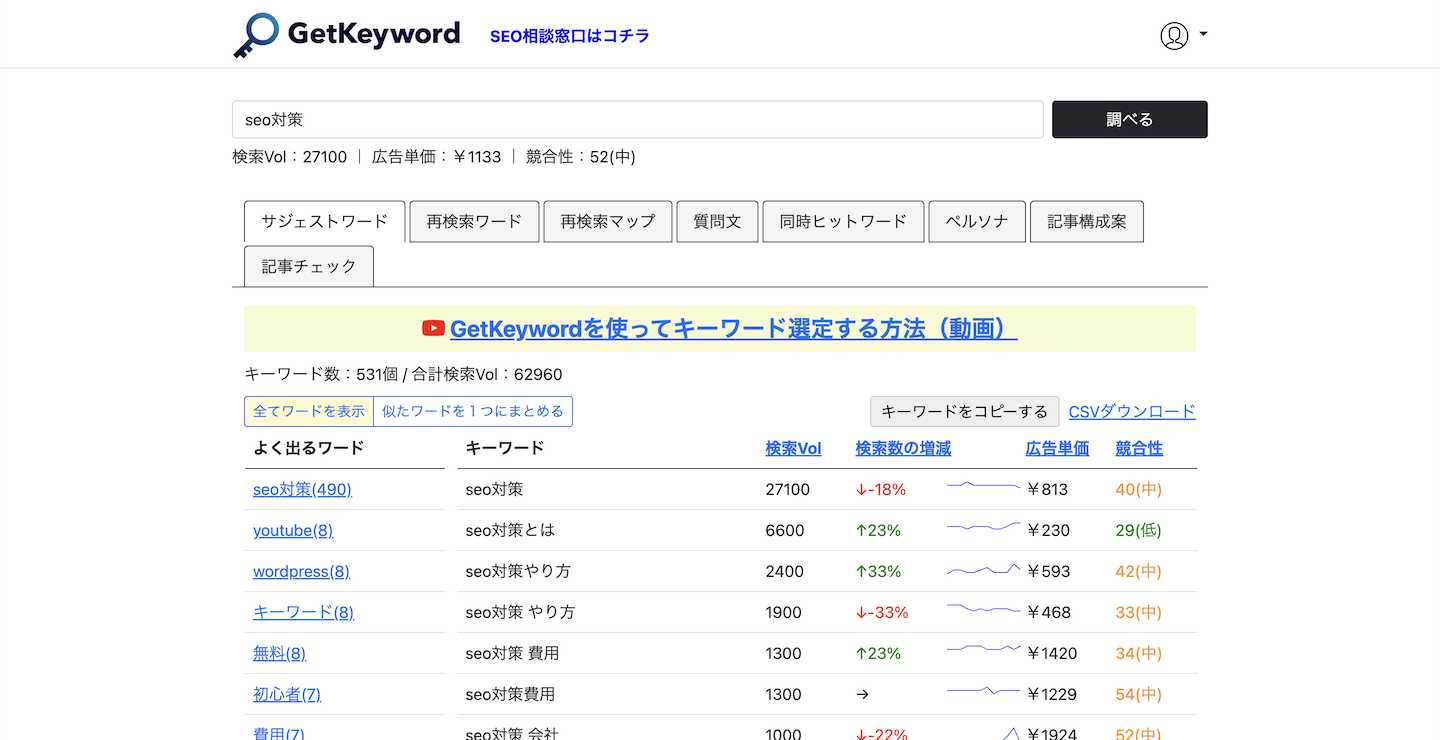Switch to the 質問文 tab

click(717, 221)
